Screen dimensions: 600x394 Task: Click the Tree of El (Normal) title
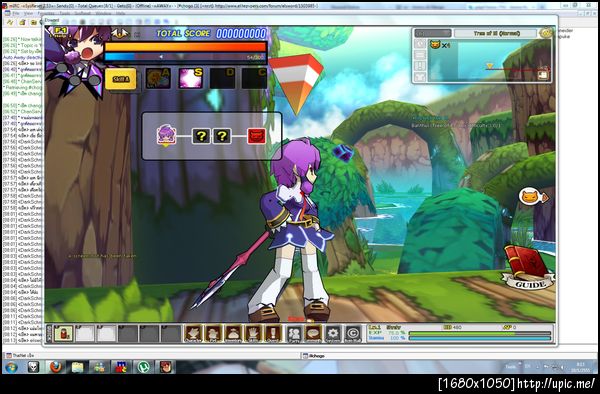496,33
